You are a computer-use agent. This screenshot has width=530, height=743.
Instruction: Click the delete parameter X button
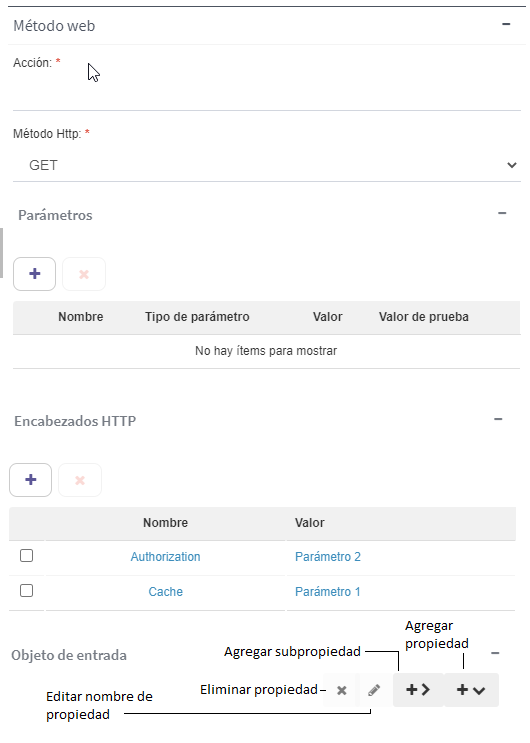84,274
